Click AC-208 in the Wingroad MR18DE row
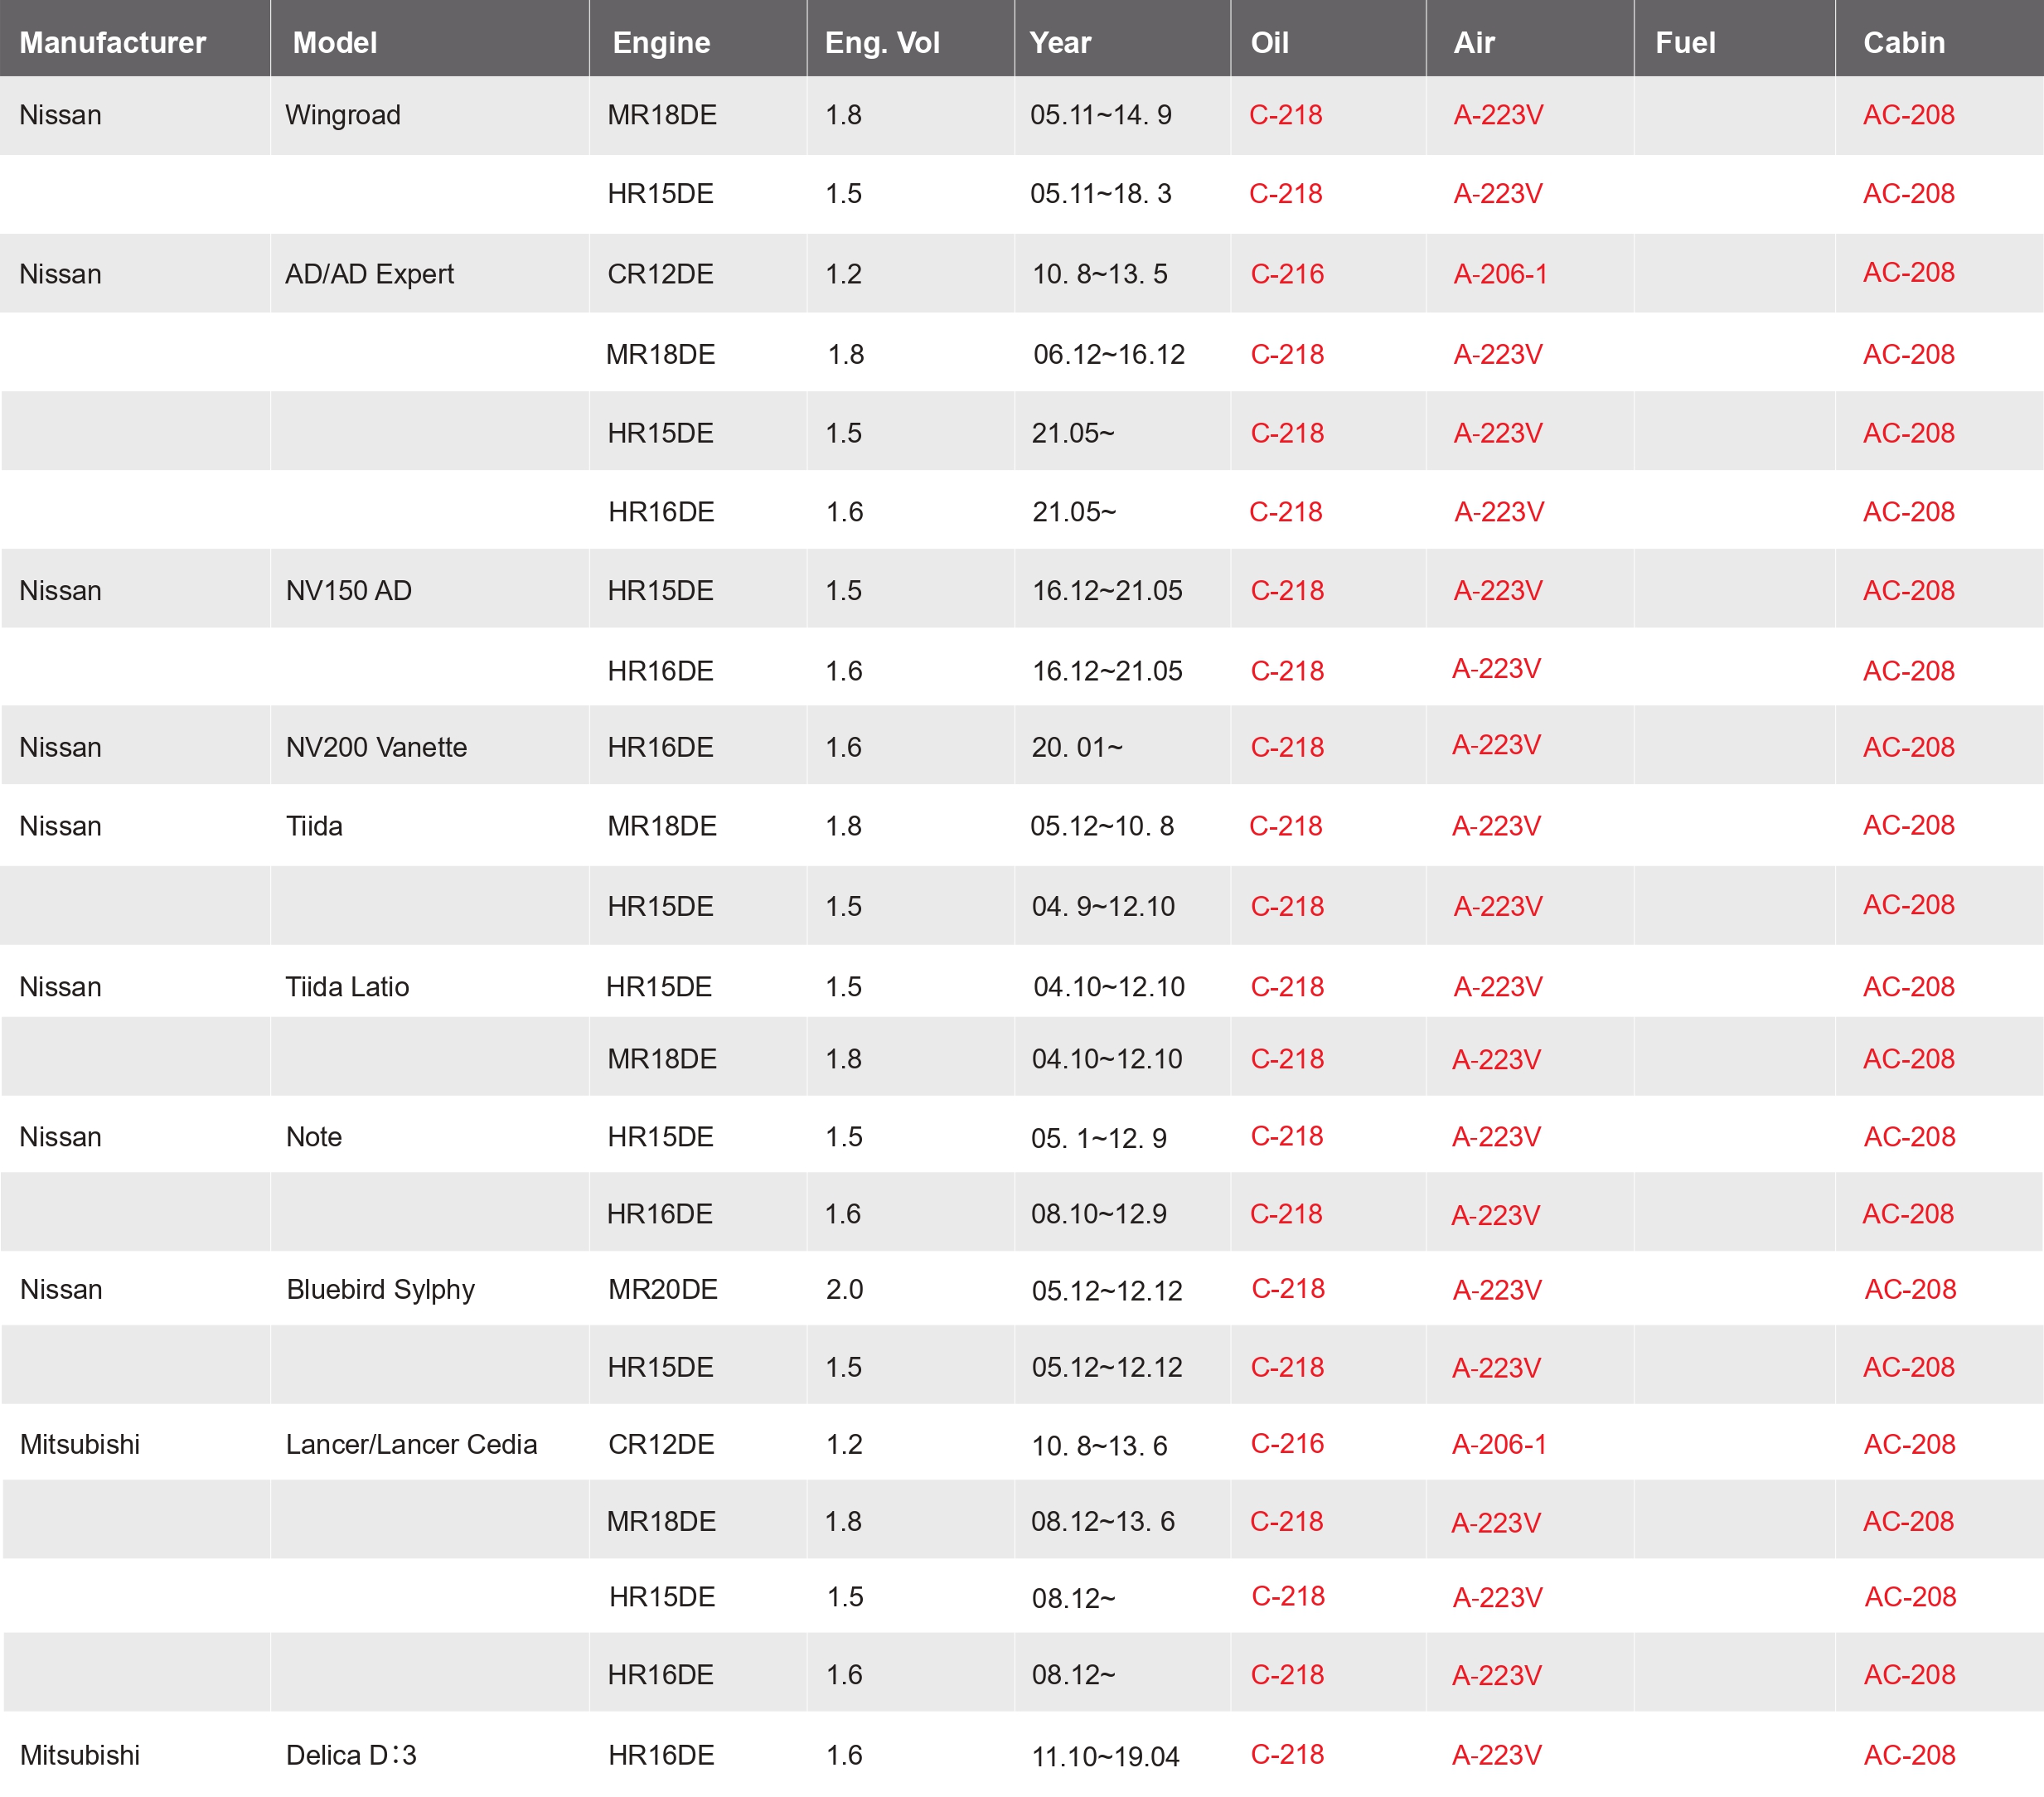The width and height of the screenshot is (2044, 1797). point(1908,115)
